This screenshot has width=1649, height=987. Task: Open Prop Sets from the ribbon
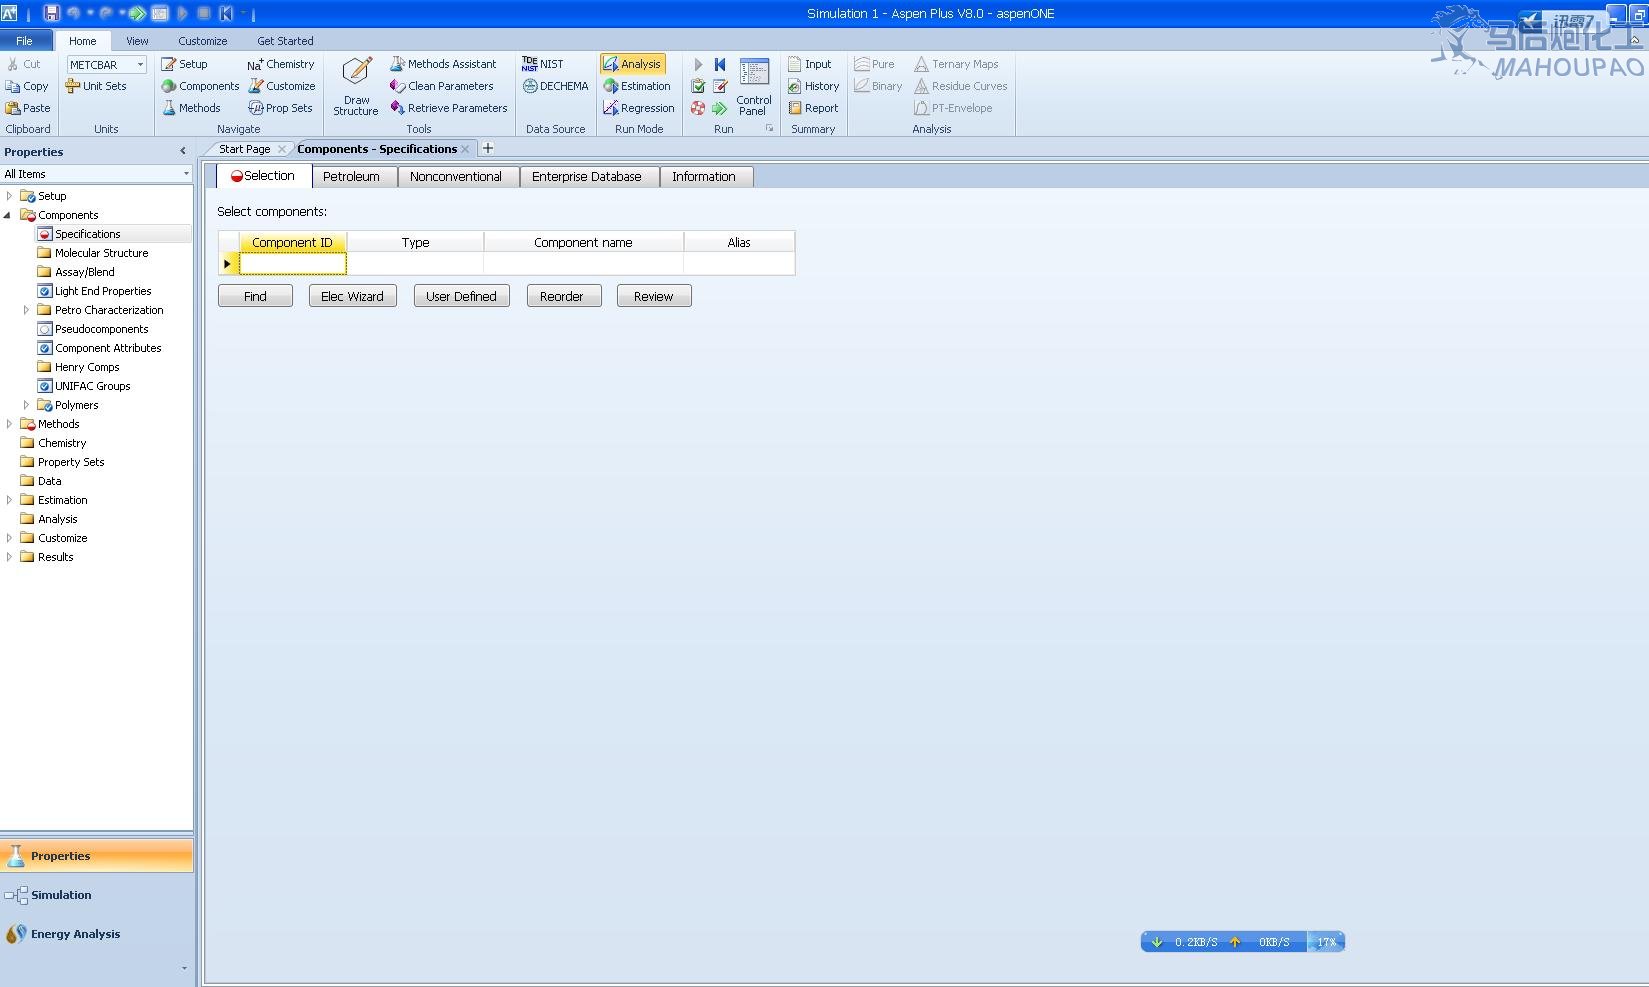(x=280, y=108)
